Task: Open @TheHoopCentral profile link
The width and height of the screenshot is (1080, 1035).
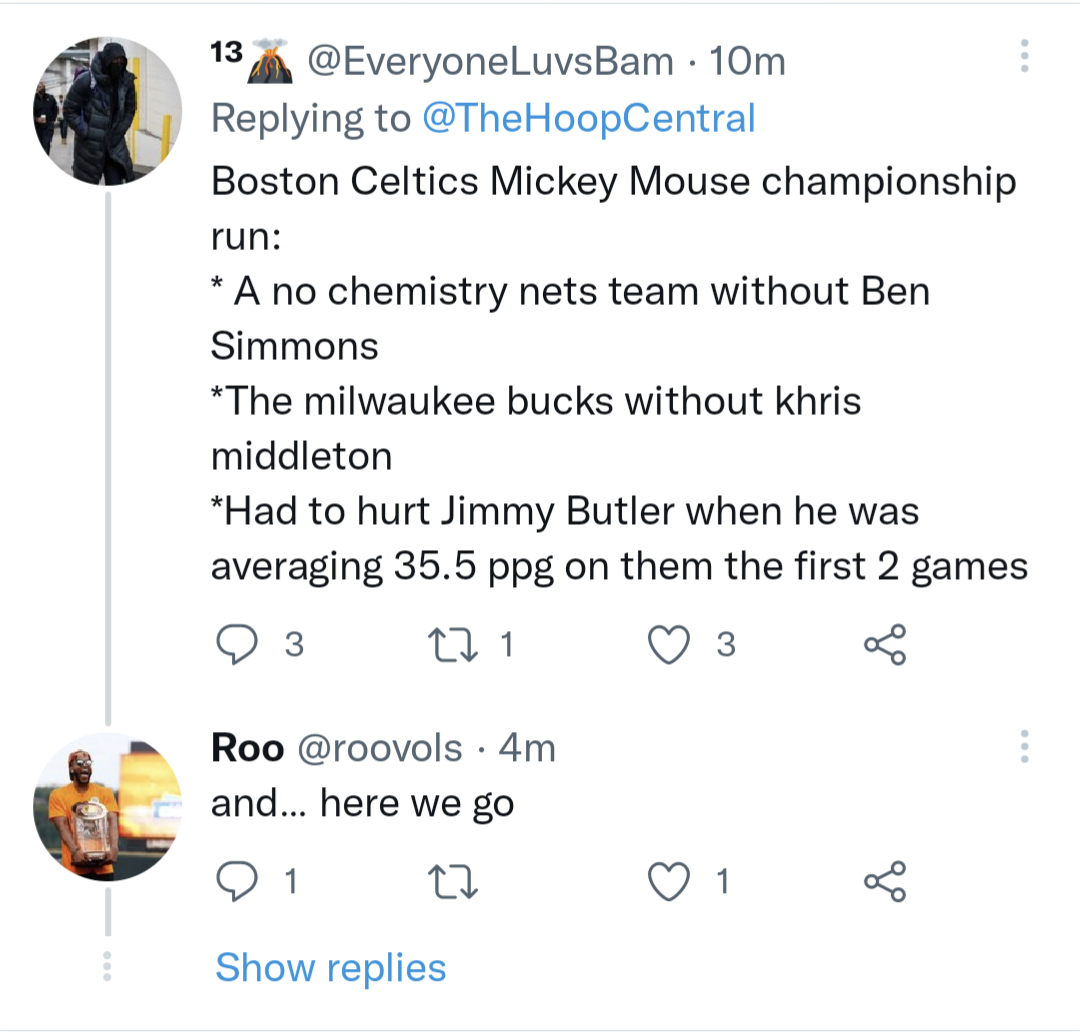Action: click(589, 118)
